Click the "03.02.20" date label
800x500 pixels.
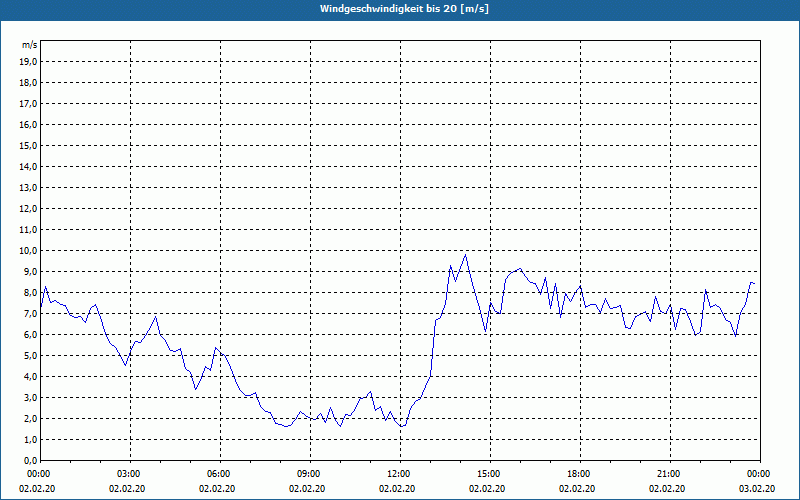pyautogui.click(x=757, y=489)
